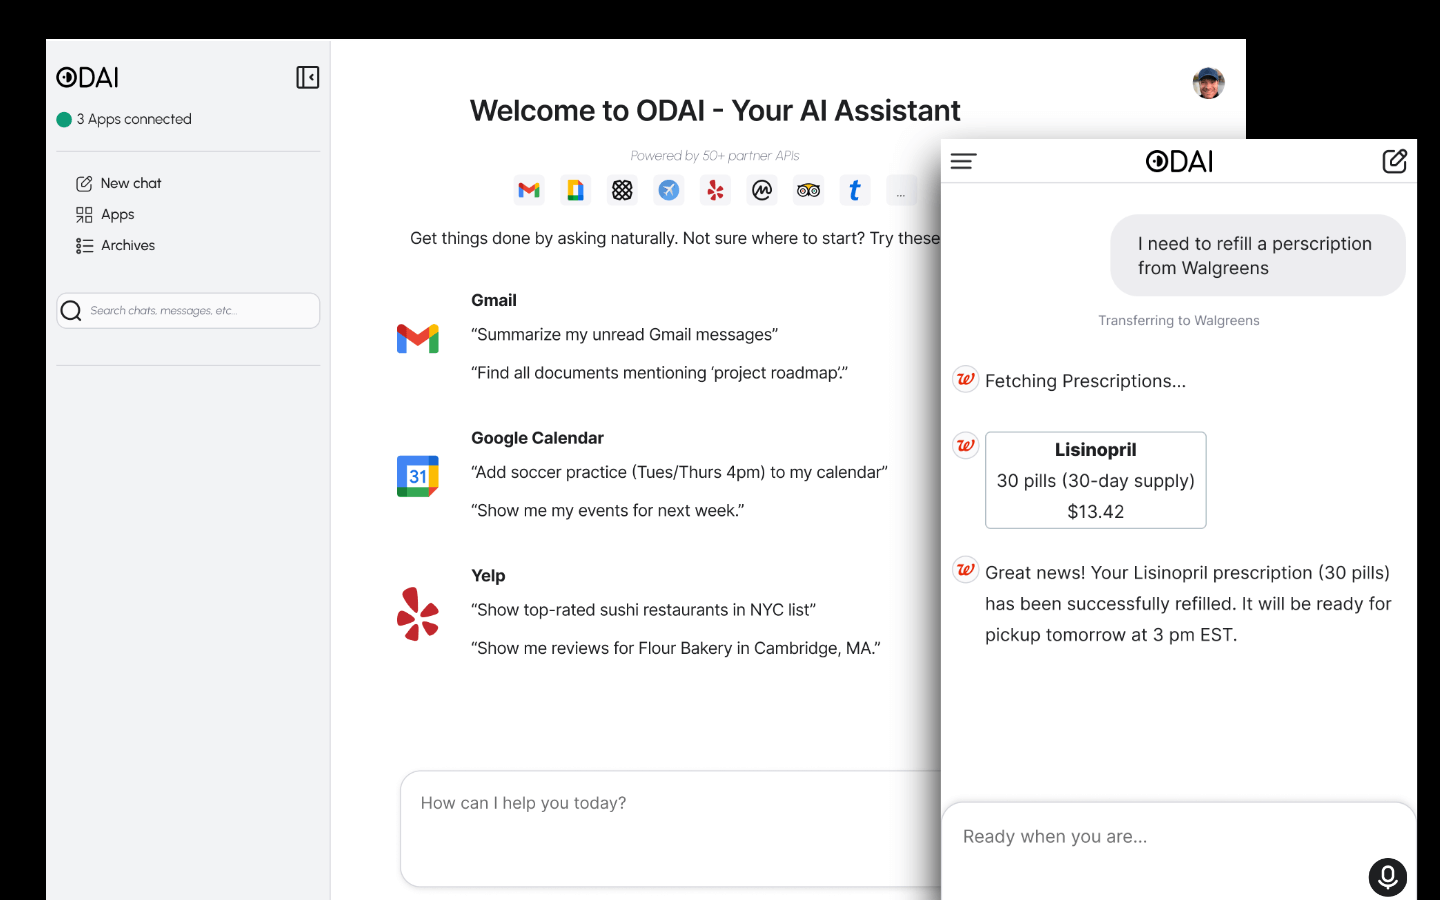Click the Apps grid icon in sidebar

click(x=84, y=214)
